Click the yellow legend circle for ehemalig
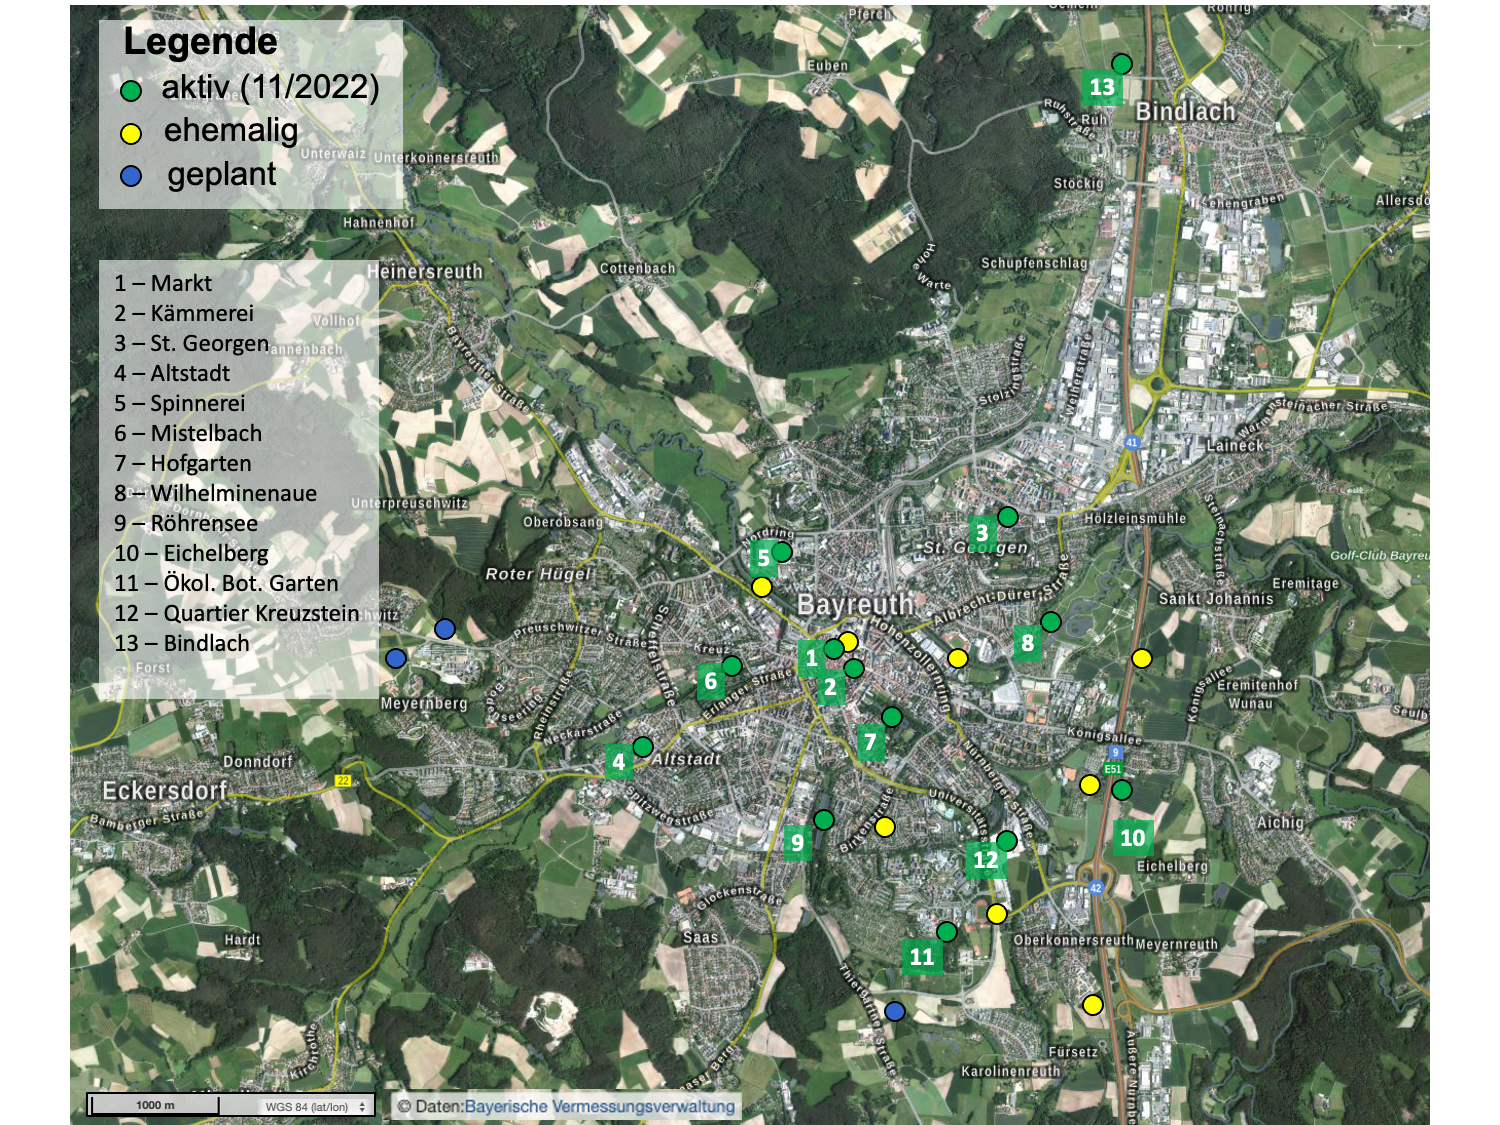1500x1125 pixels. click(131, 134)
